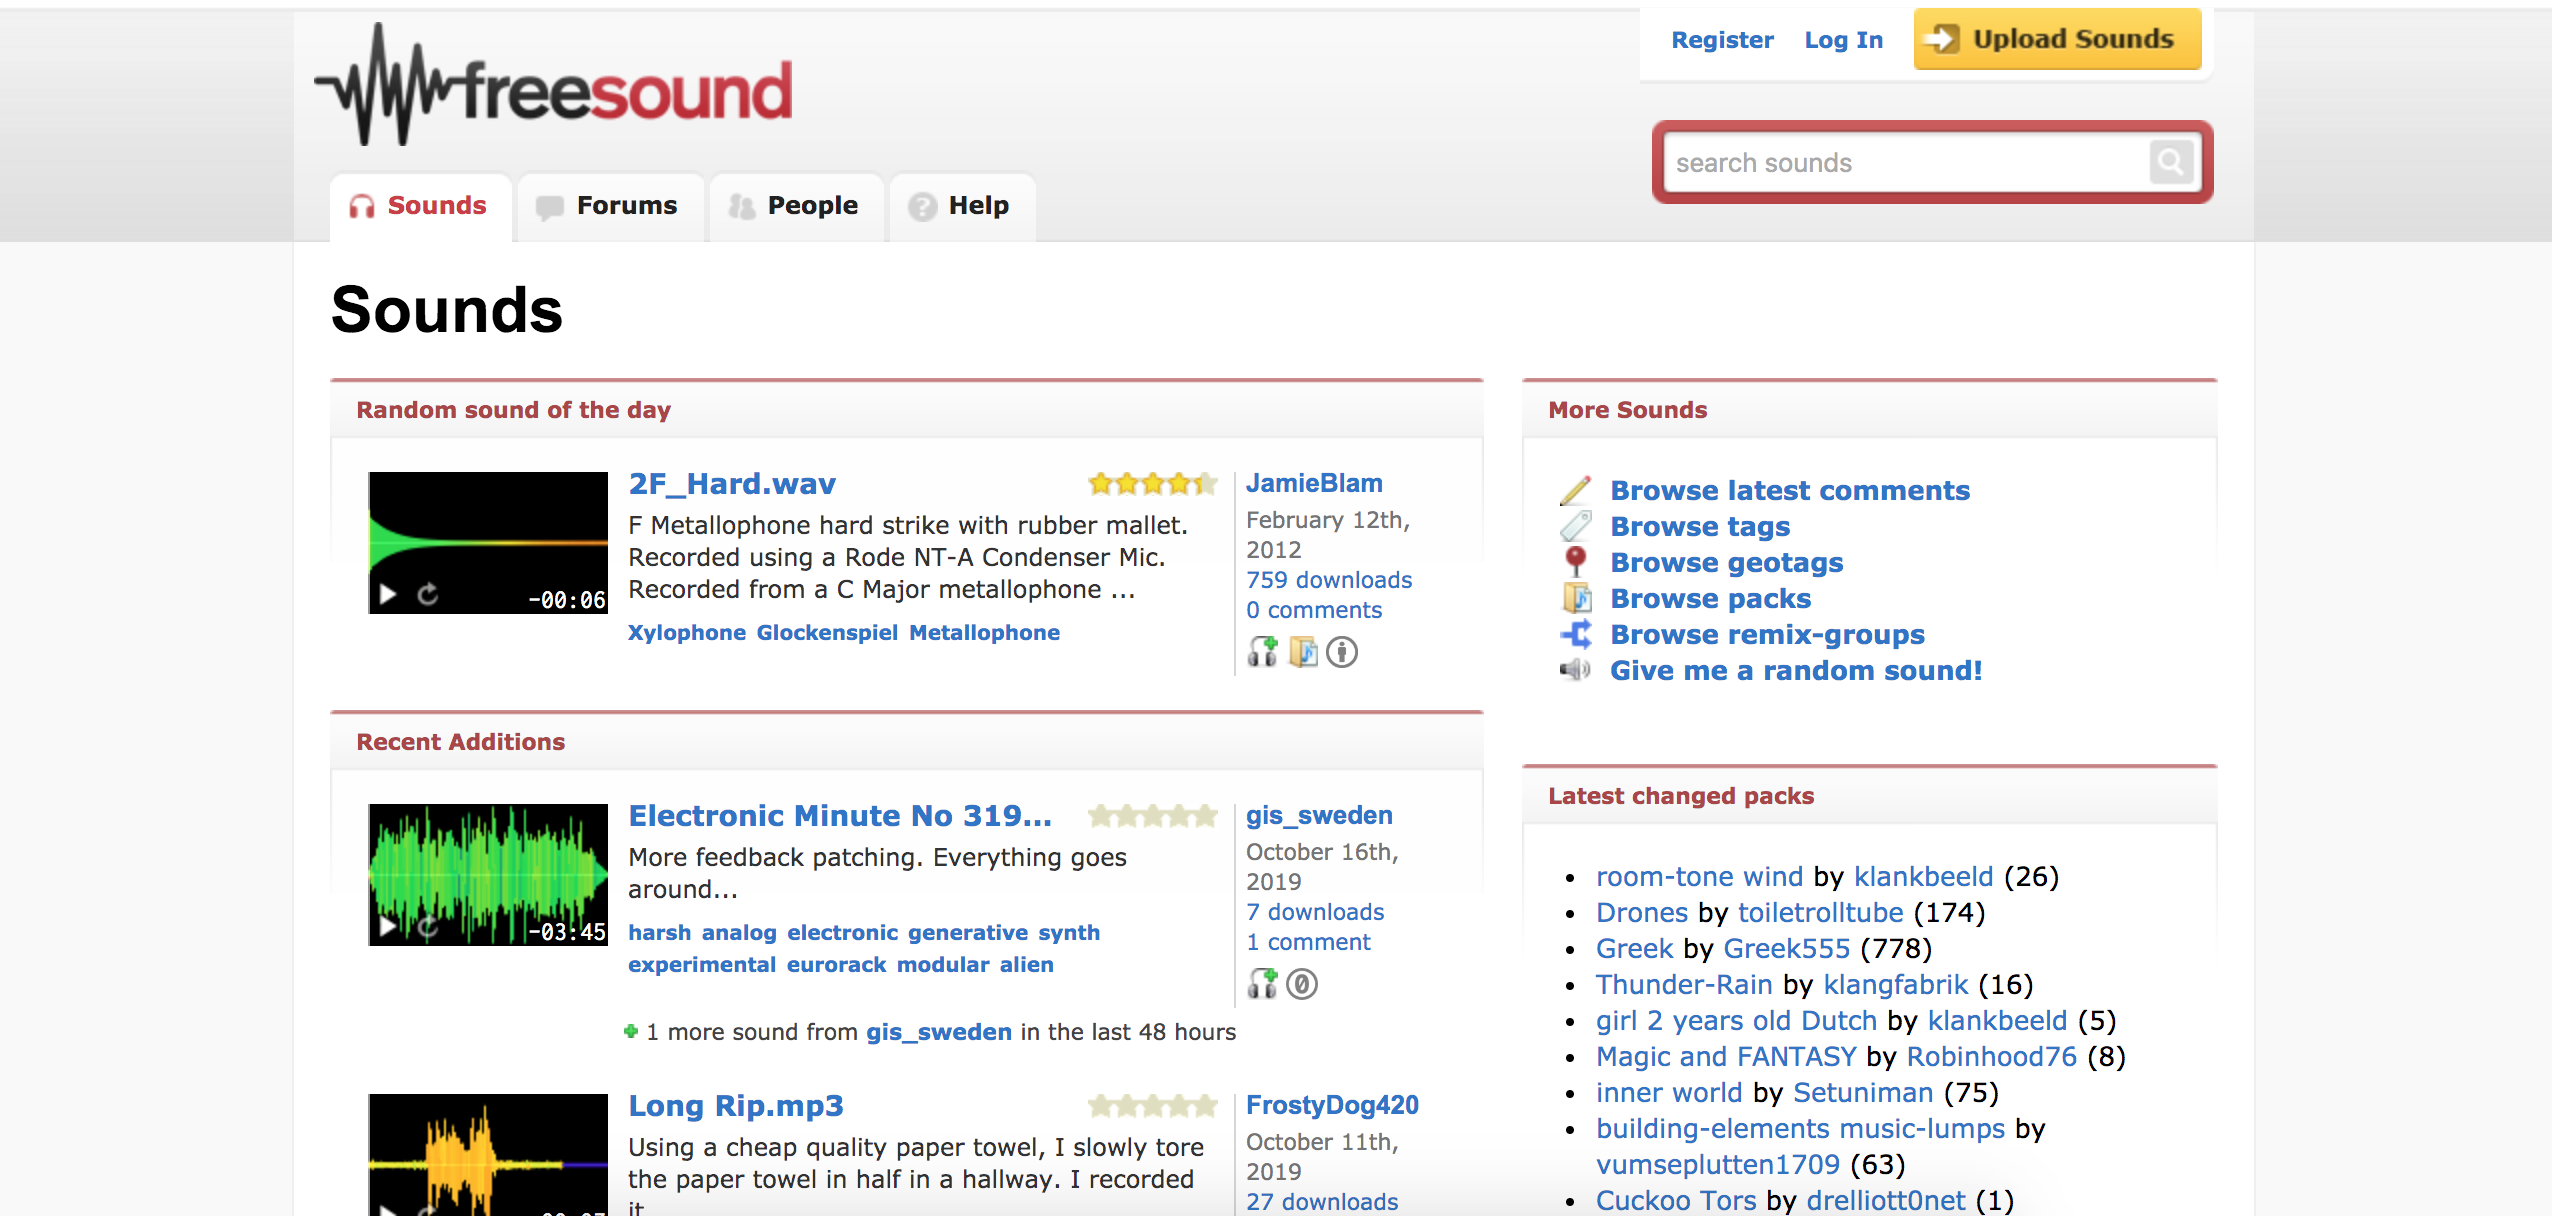
Task: Find similar sounds to Electronic Minute No 319
Action: tap(1263, 984)
